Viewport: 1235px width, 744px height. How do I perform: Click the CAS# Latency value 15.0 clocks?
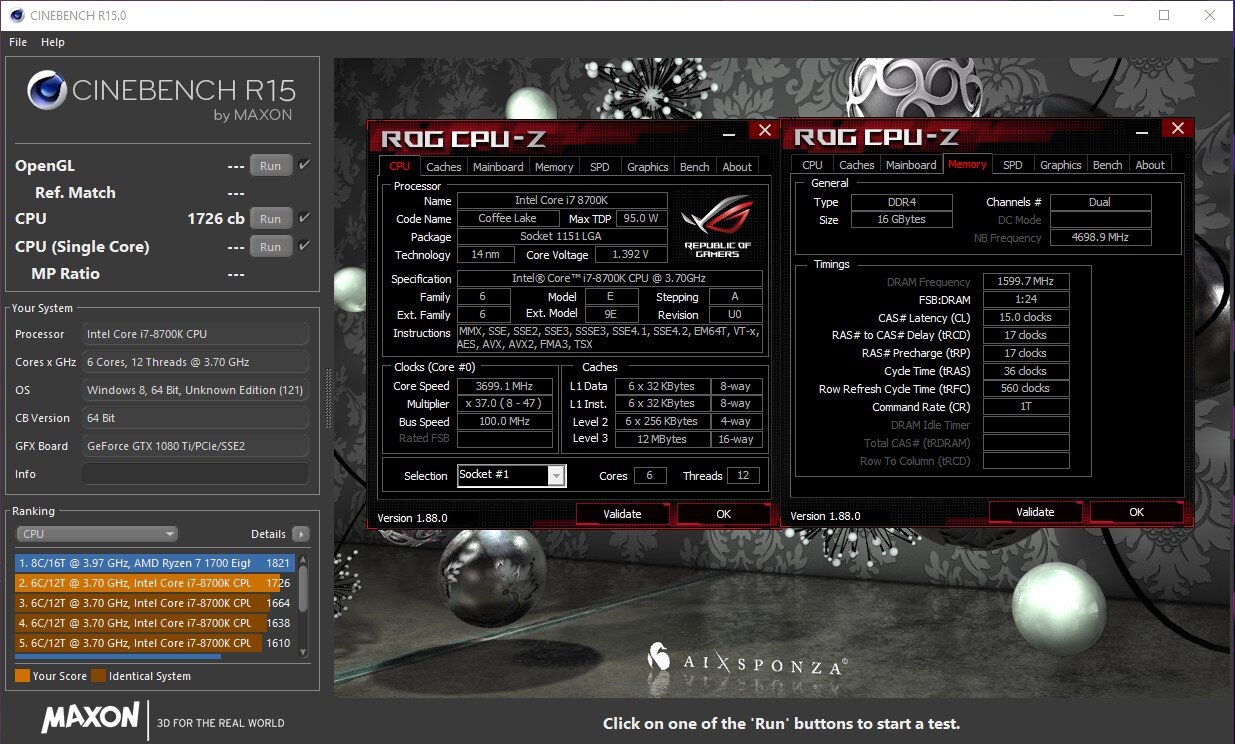pyautogui.click(x=1026, y=318)
